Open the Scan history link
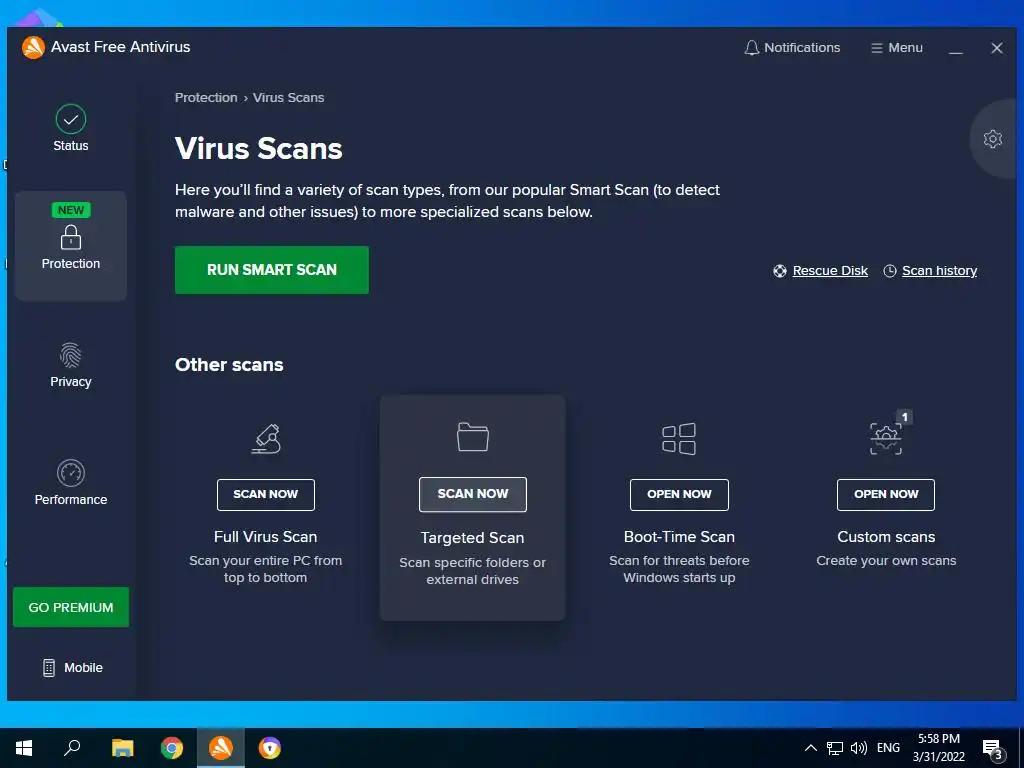 939,270
